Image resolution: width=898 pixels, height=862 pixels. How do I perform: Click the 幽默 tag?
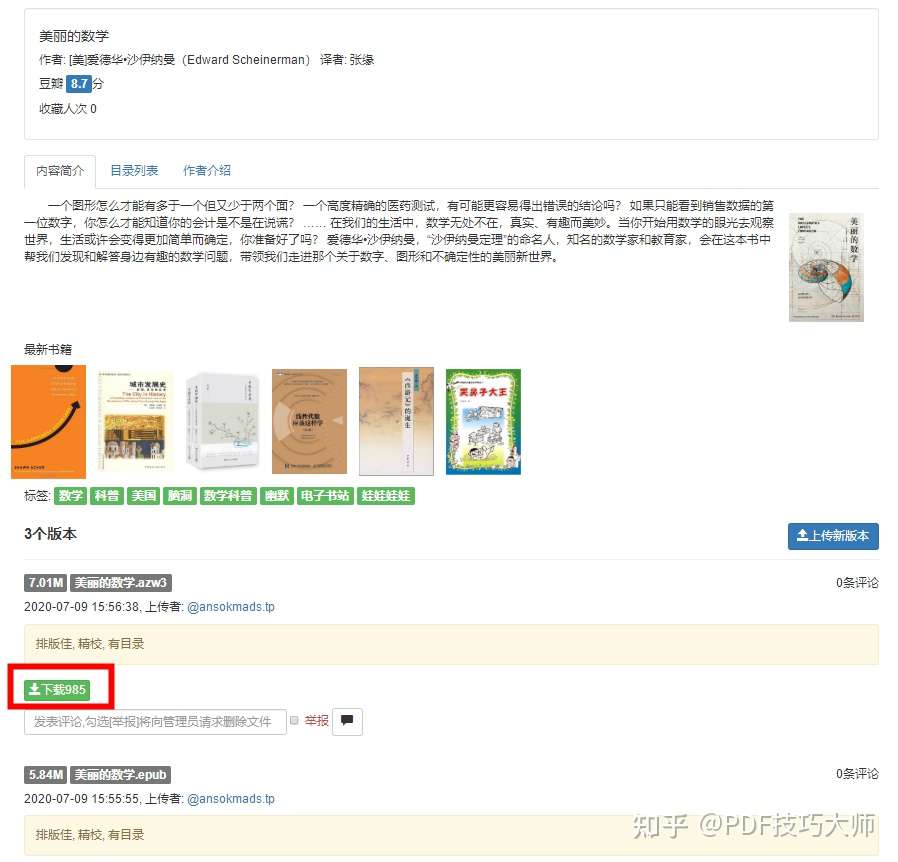click(x=277, y=496)
